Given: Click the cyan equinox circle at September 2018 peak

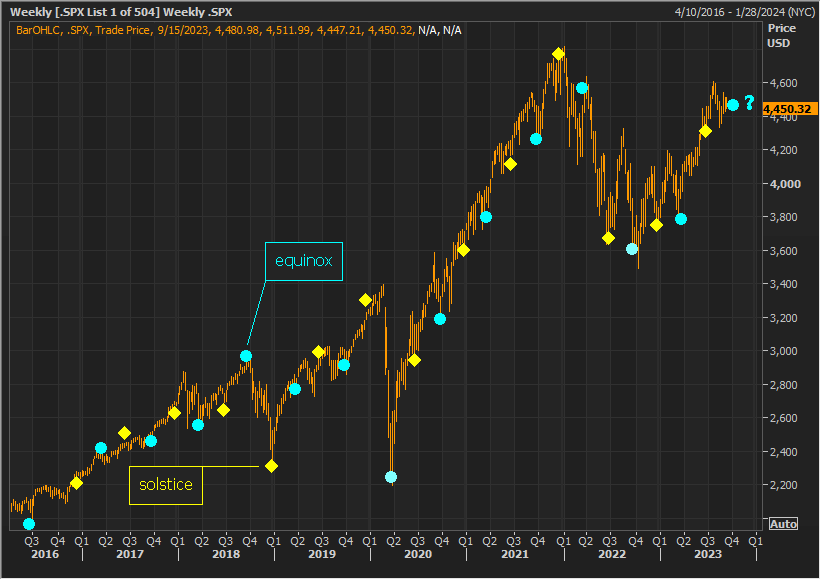Looking at the screenshot, I should (246, 356).
